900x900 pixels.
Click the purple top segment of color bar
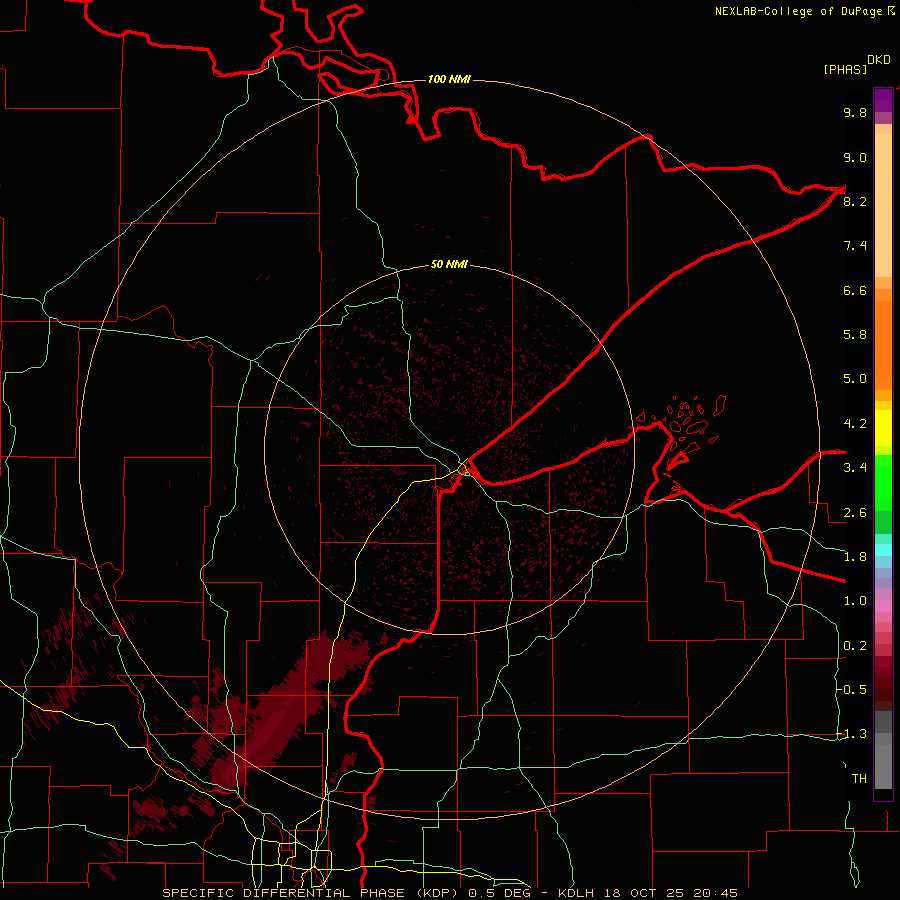click(x=883, y=100)
